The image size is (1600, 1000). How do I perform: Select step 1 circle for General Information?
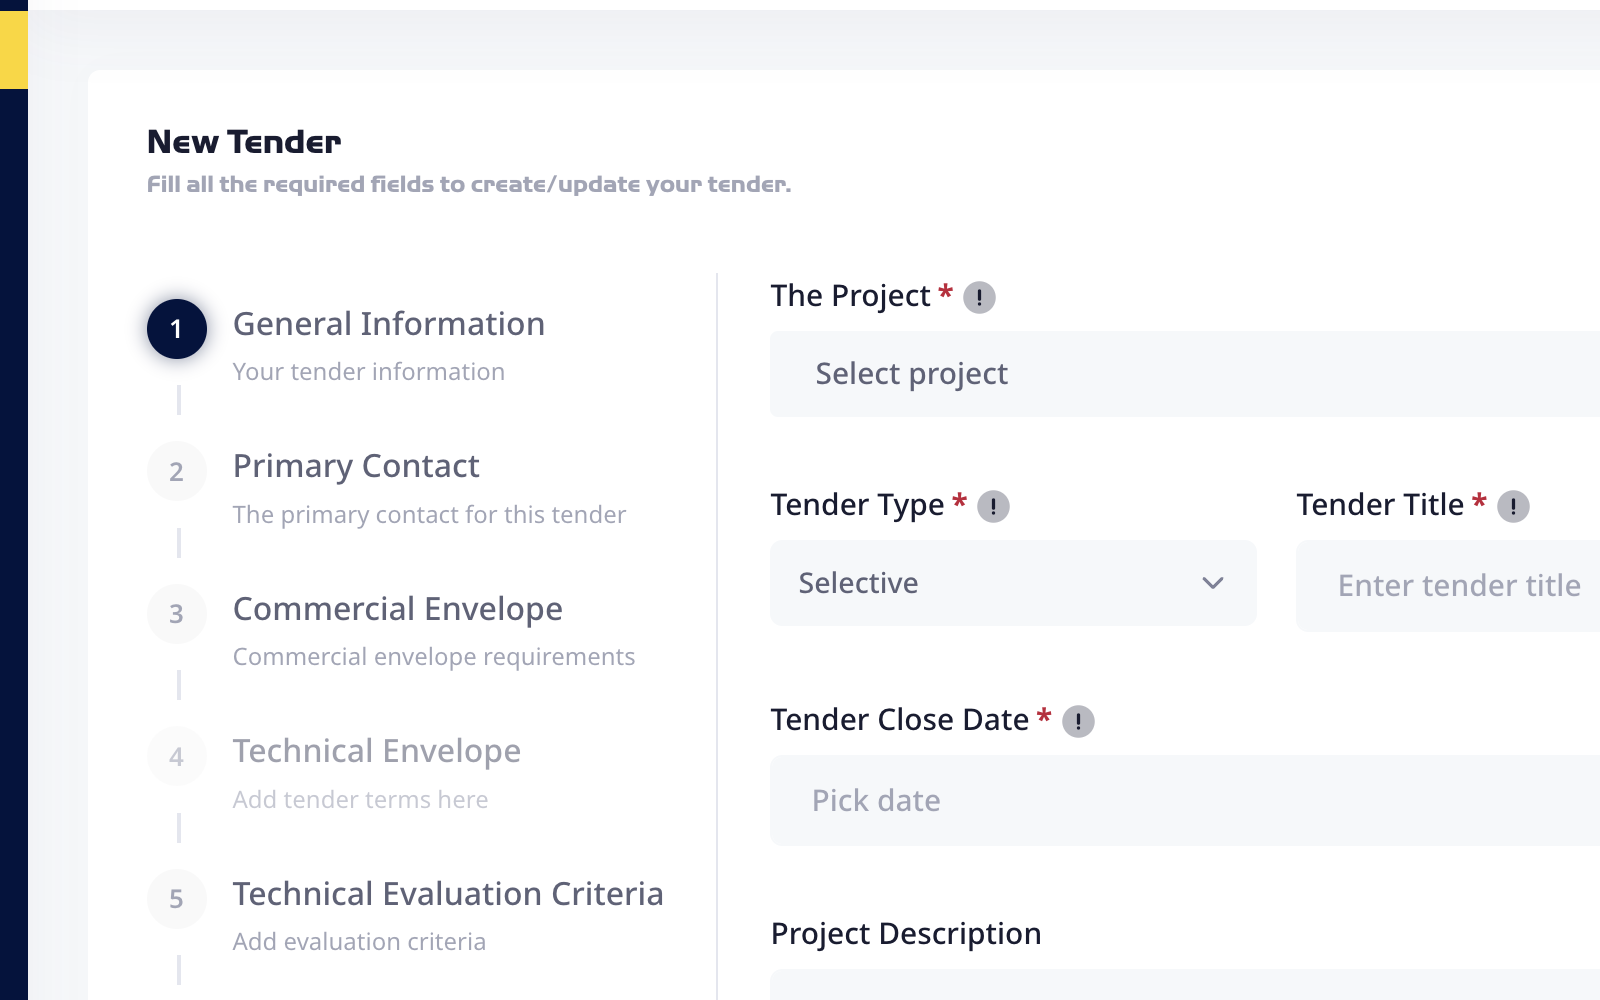177,329
